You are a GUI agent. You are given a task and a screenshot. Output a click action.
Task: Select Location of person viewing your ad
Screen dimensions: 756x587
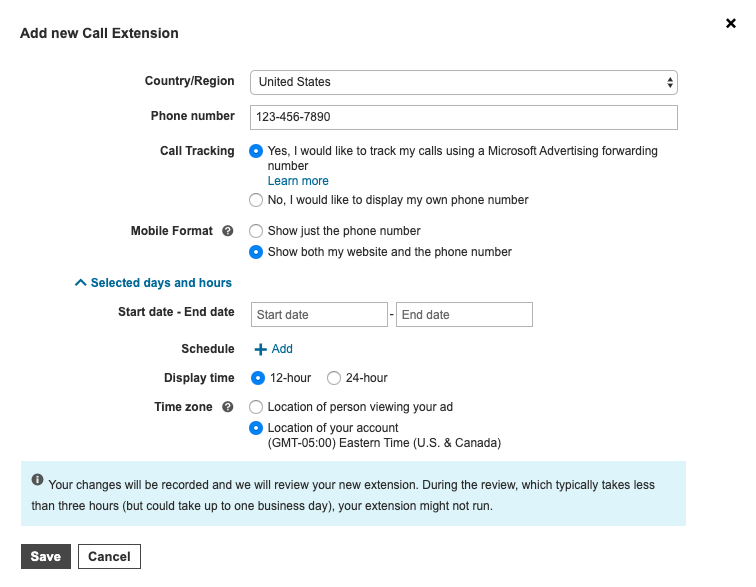point(257,407)
